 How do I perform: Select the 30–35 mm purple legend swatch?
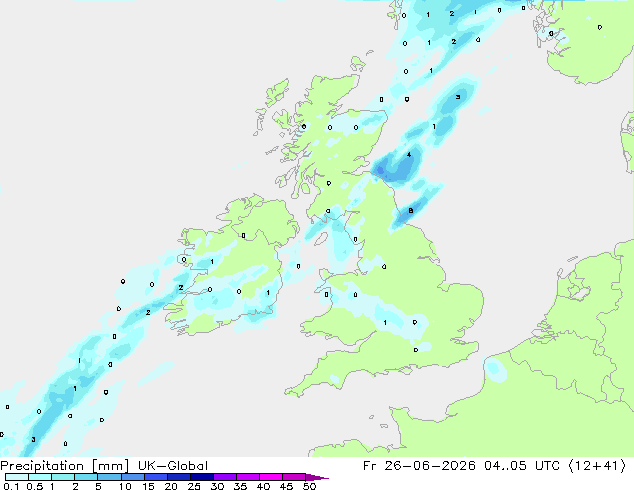(x=225, y=477)
